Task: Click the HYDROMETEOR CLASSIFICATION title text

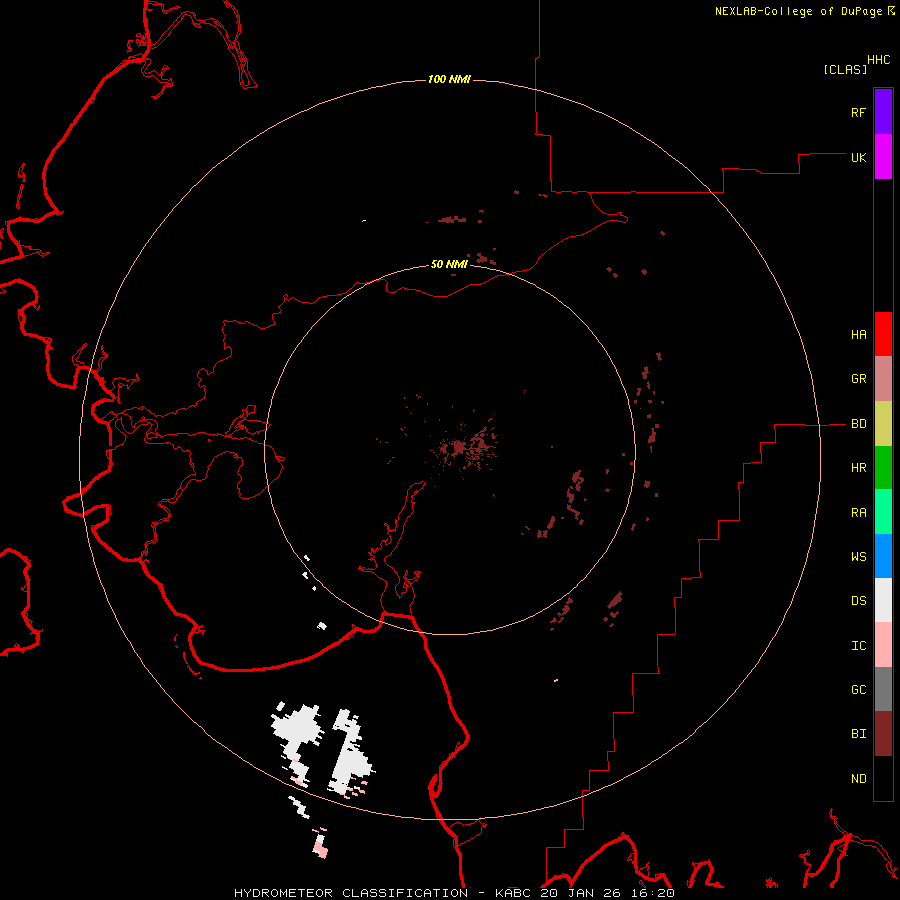Action: [x=351, y=893]
